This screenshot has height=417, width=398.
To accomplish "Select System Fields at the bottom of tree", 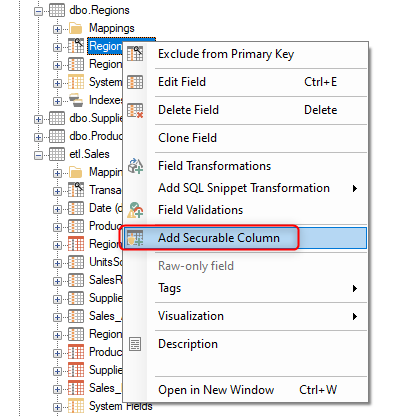I will pos(121,406).
